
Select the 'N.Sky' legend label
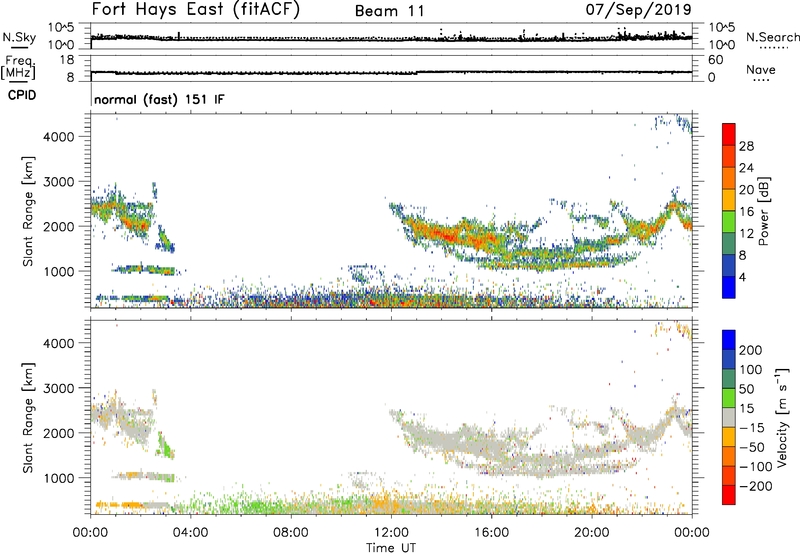pyautogui.click(x=19, y=37)
